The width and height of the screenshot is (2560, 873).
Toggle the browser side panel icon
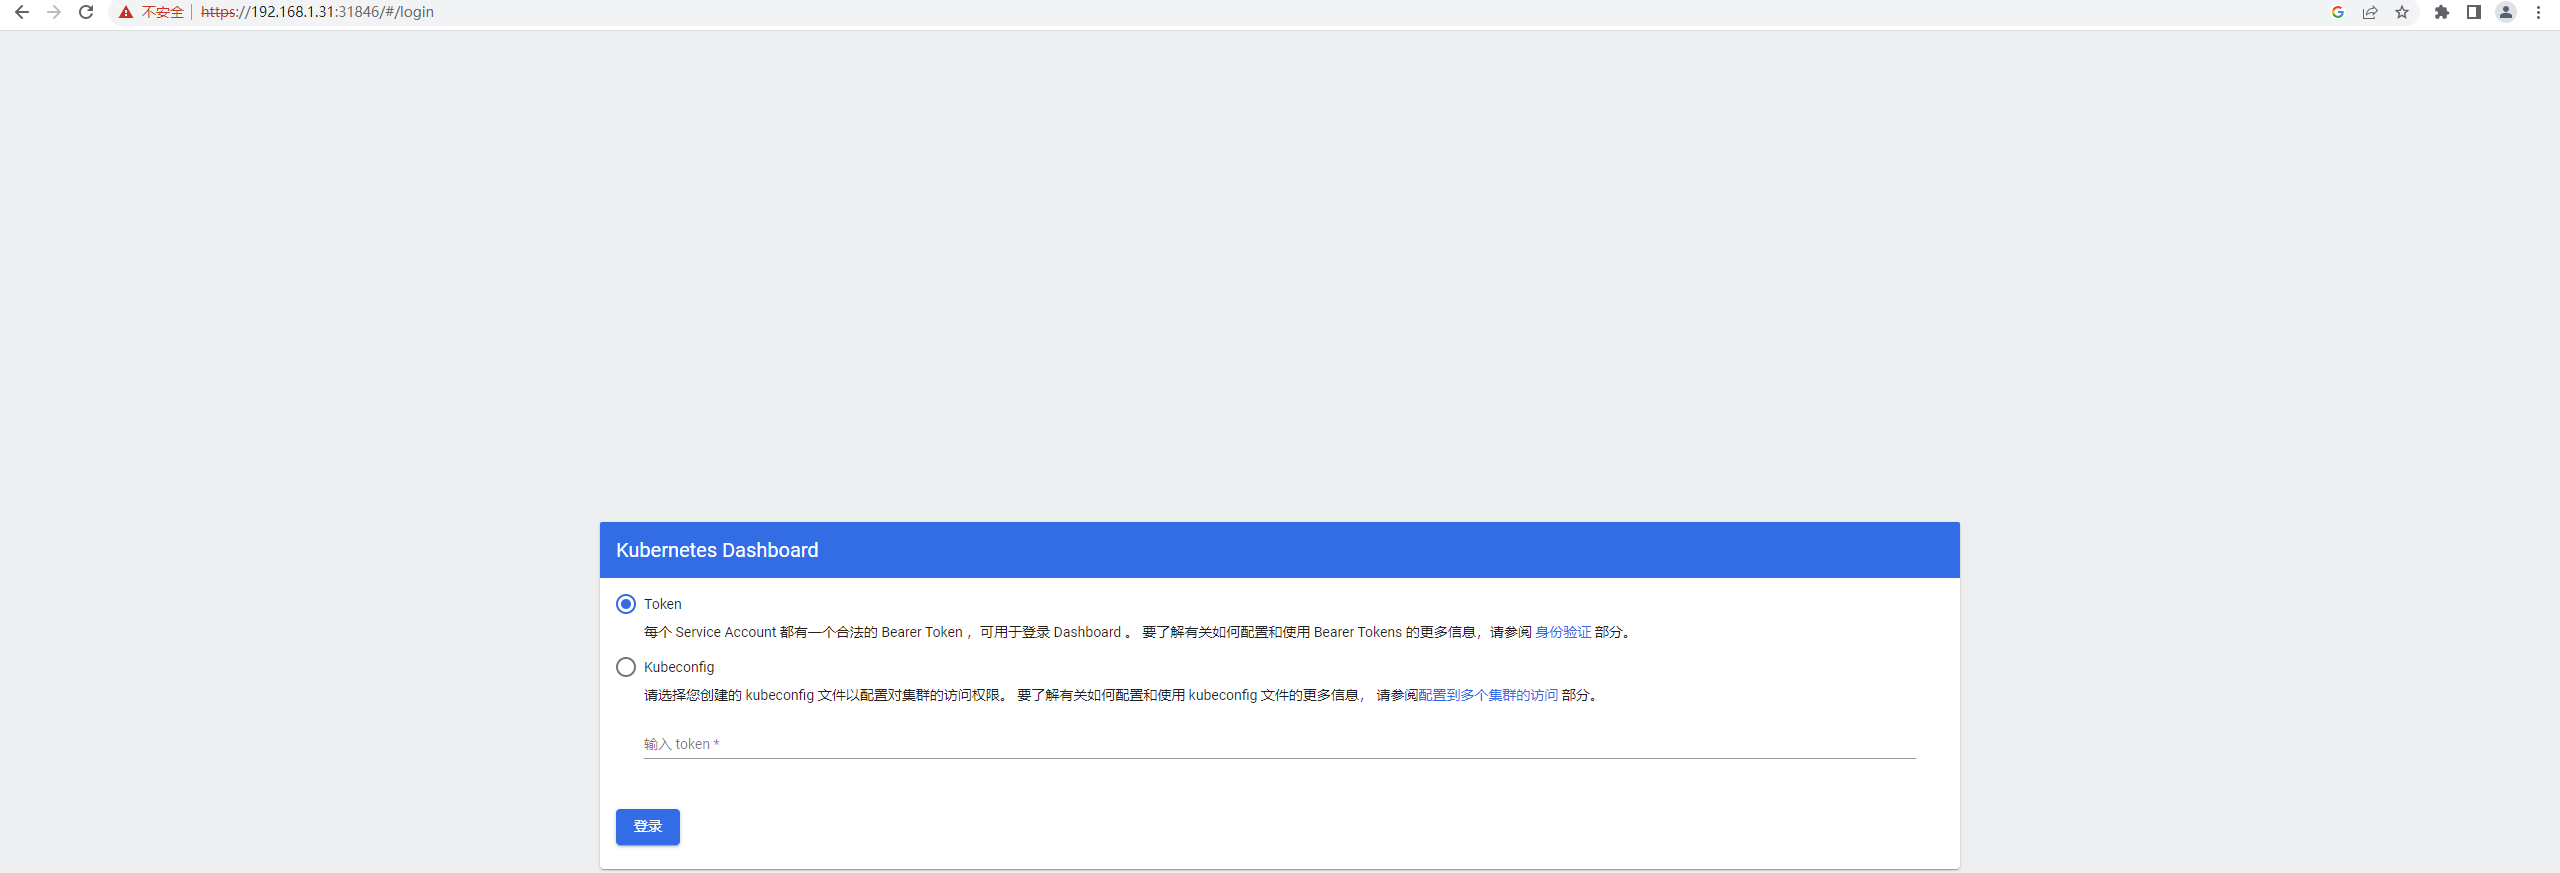point(2474,12)
